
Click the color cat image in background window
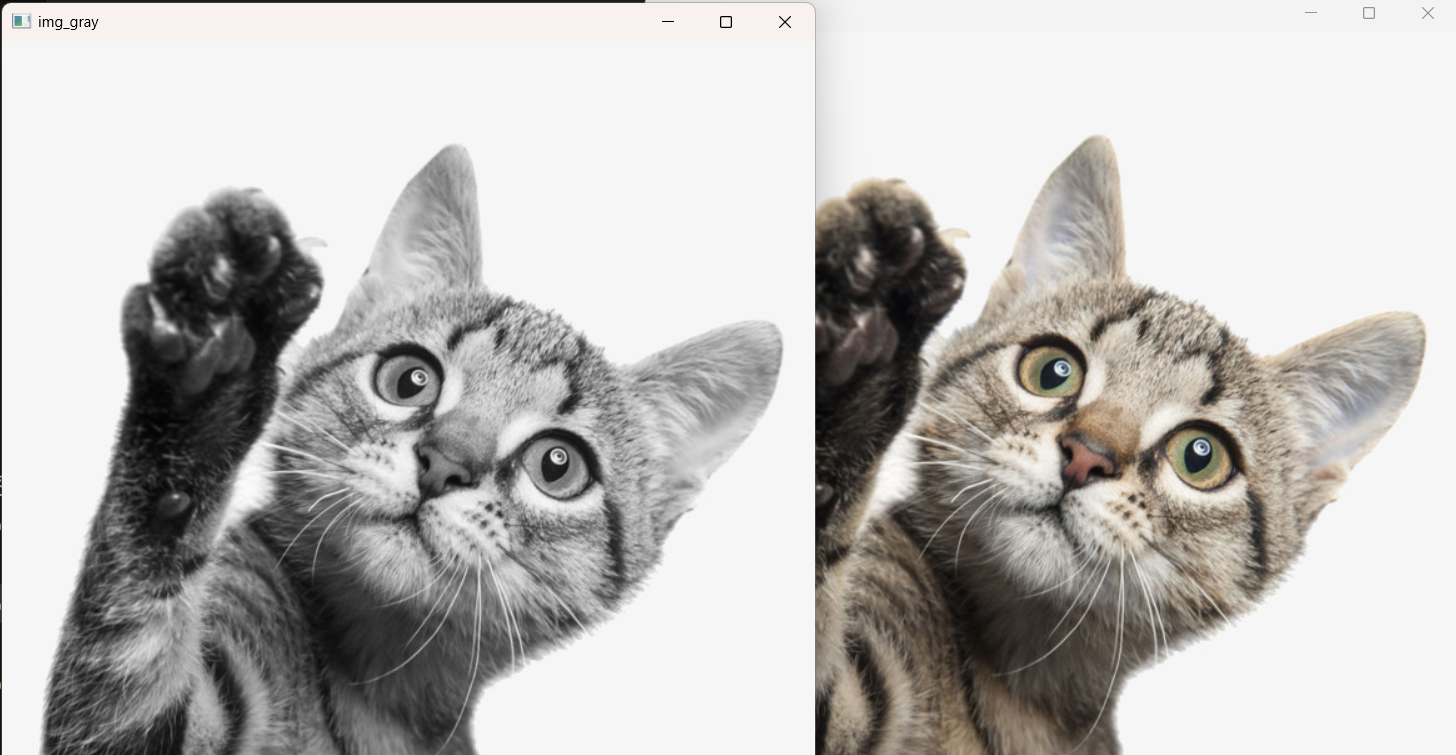1135,393
